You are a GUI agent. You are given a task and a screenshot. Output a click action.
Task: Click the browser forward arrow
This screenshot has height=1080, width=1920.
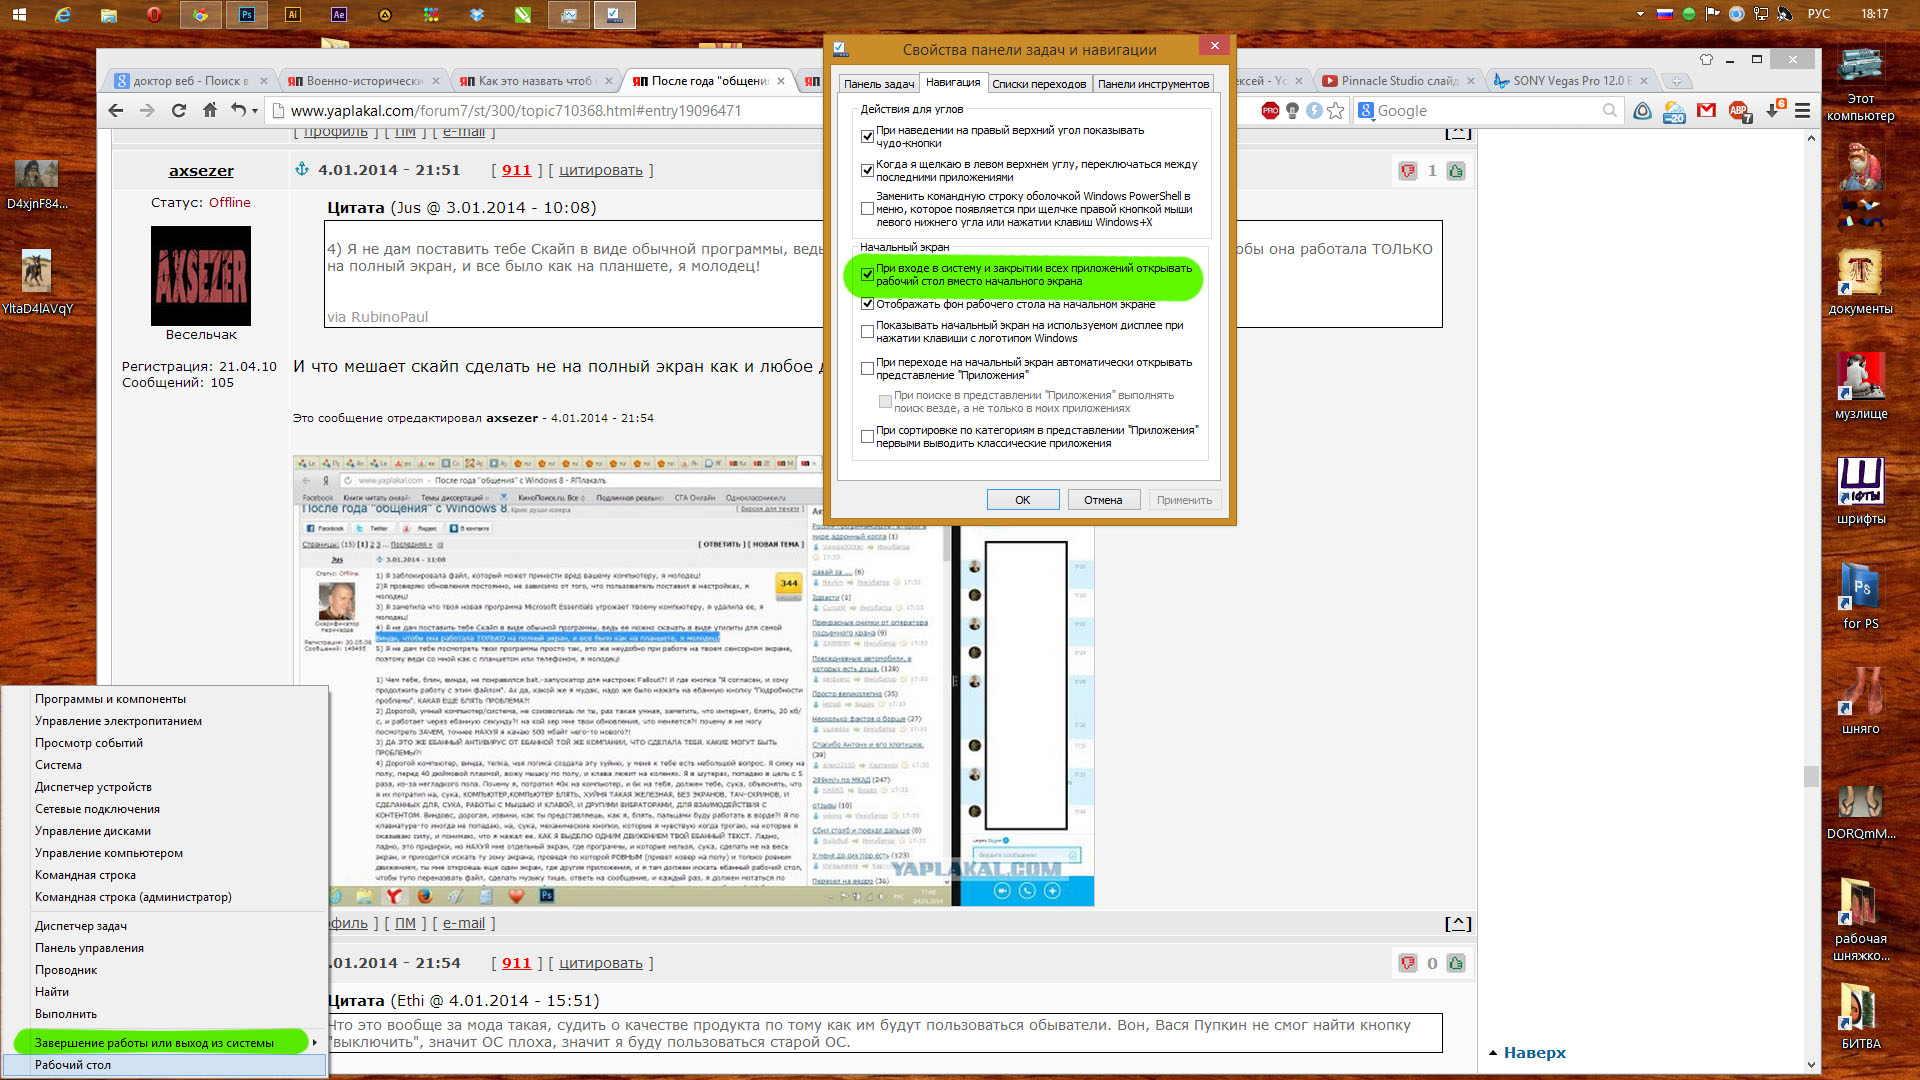(147, 110)
